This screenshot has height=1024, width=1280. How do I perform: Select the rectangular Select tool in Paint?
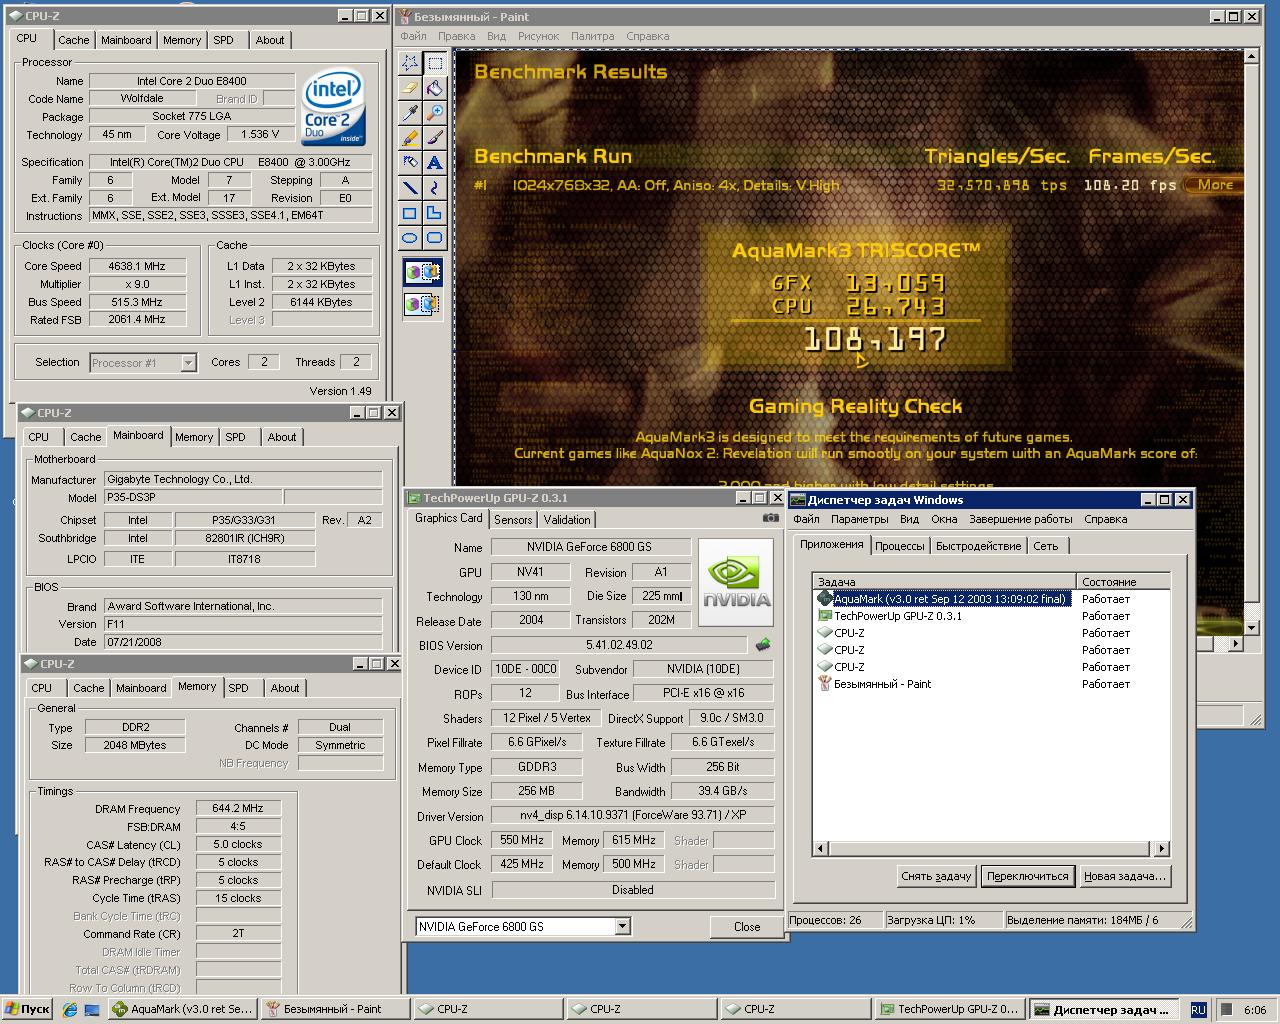coord(434,63)
